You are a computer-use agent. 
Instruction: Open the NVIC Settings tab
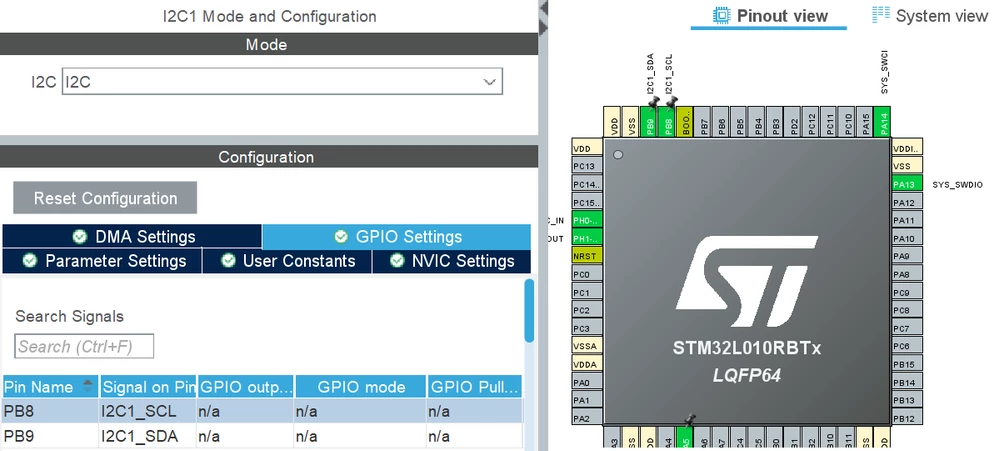pyautogui.click(x=451, y=261)
